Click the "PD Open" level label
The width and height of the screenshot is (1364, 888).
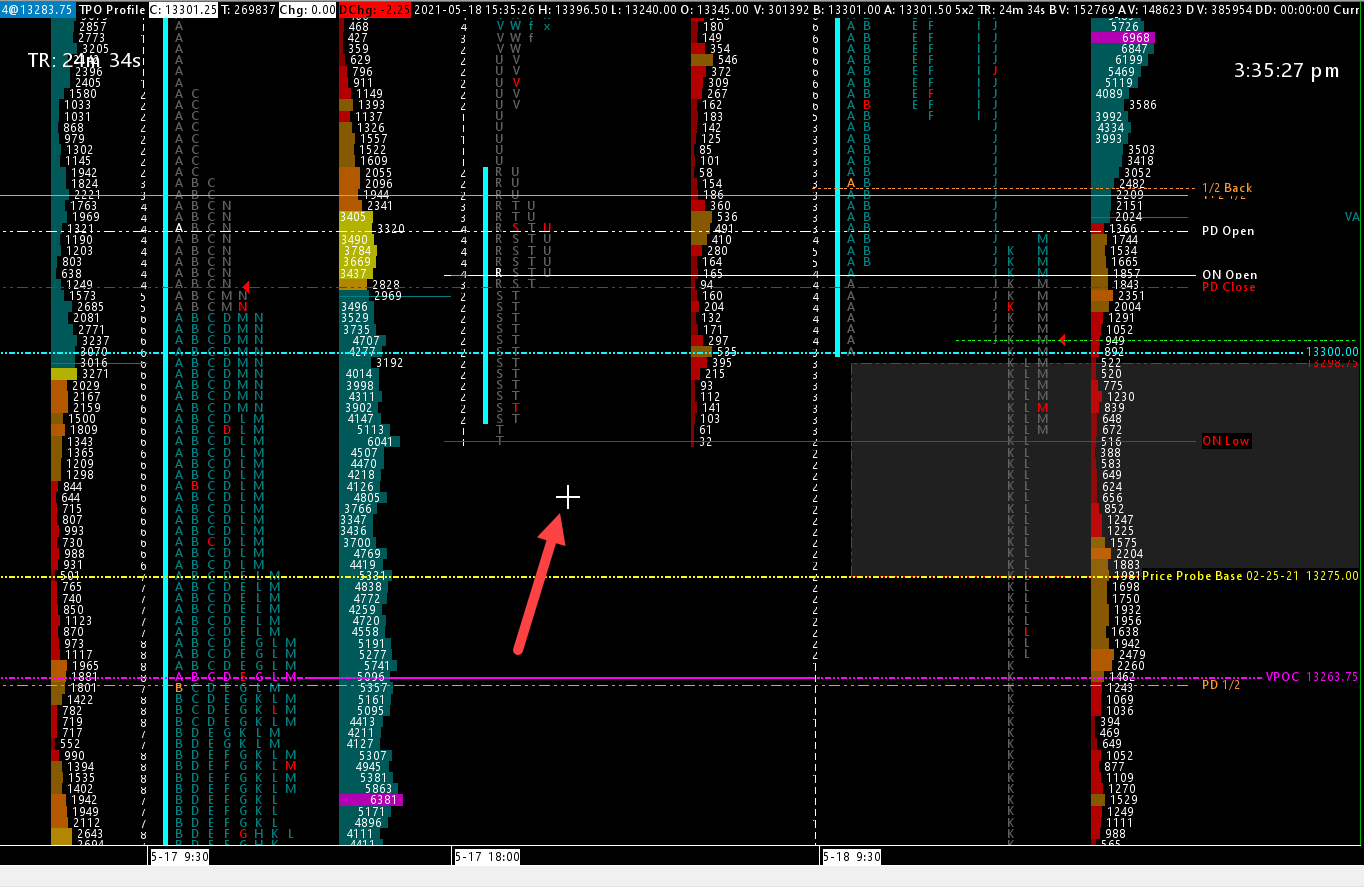(x=1228, y=231)
